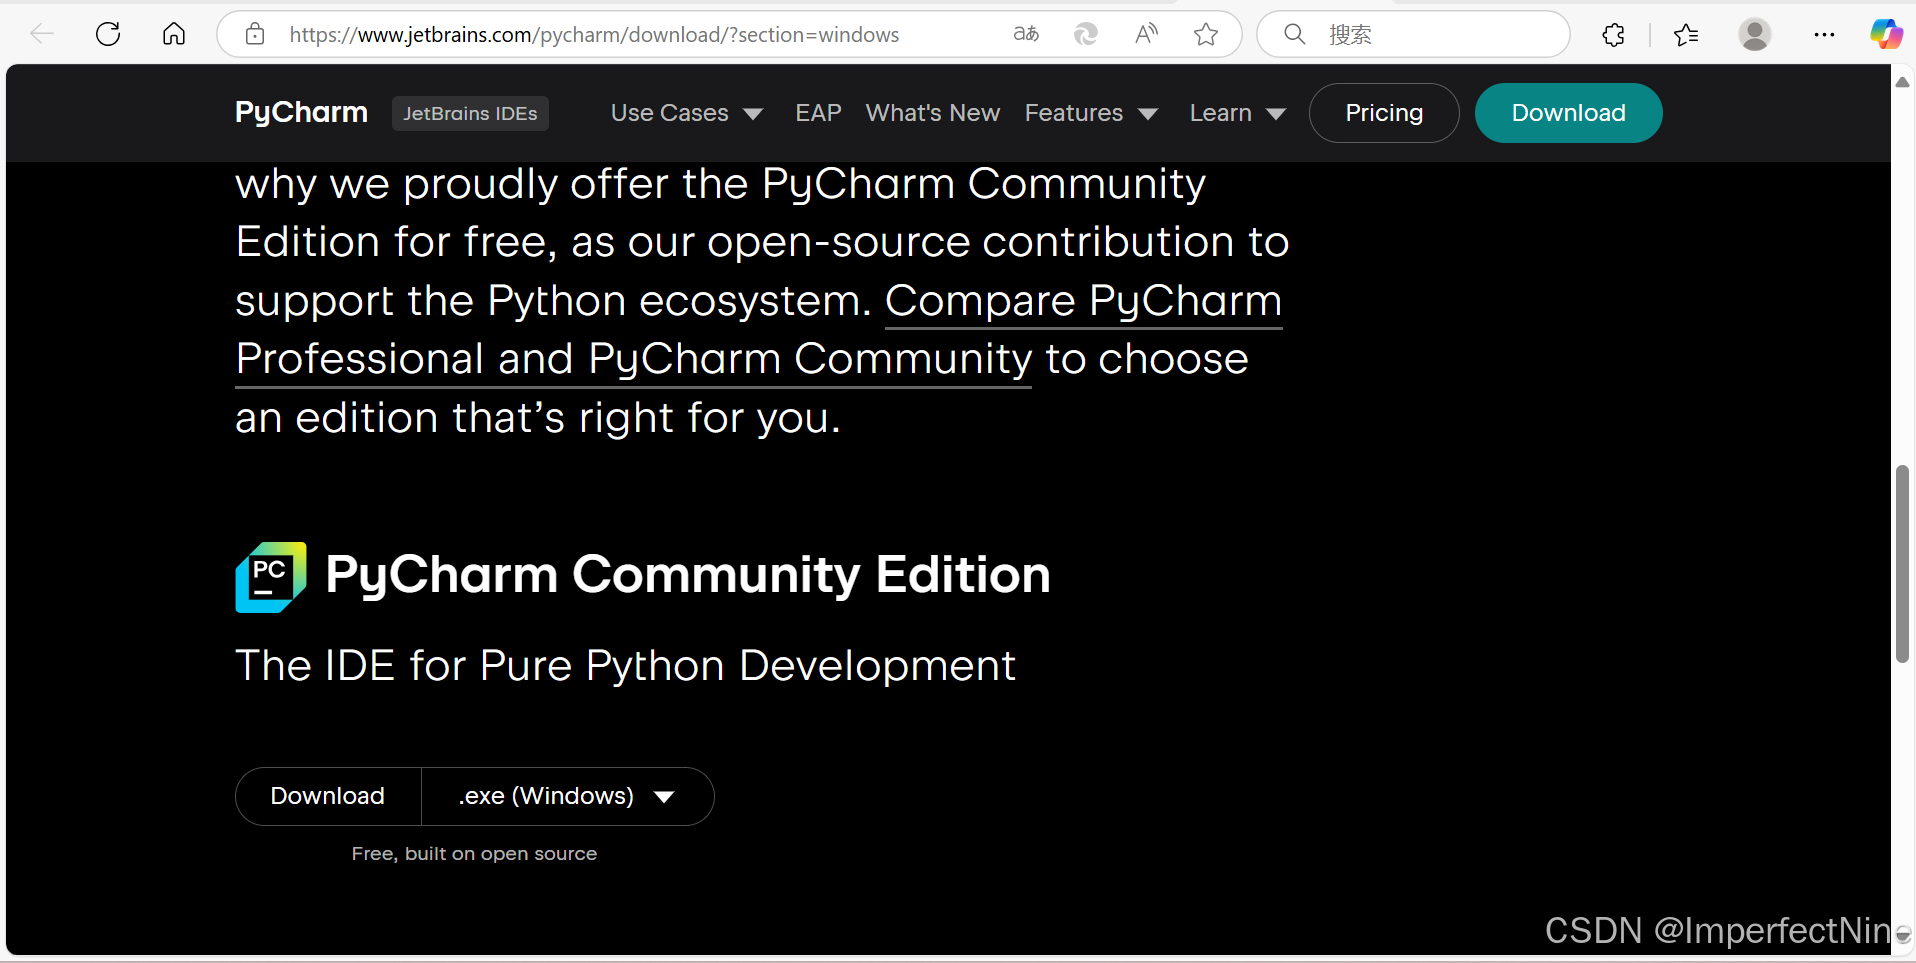The width and height of the screenshot is (1916, 963).
Task: Click the Edge sync circular icon
Action: click(x=1086, y=34)
